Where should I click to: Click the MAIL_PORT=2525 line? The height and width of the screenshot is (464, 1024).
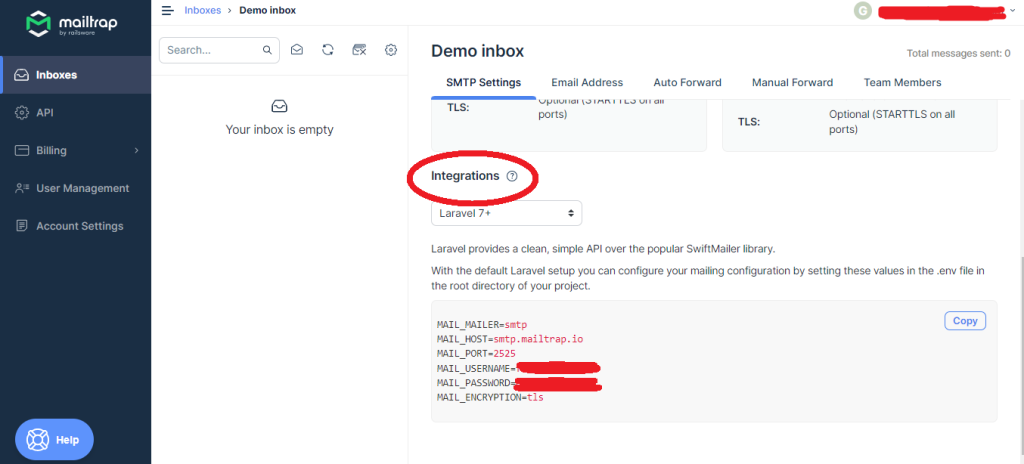tap(476, 354)
